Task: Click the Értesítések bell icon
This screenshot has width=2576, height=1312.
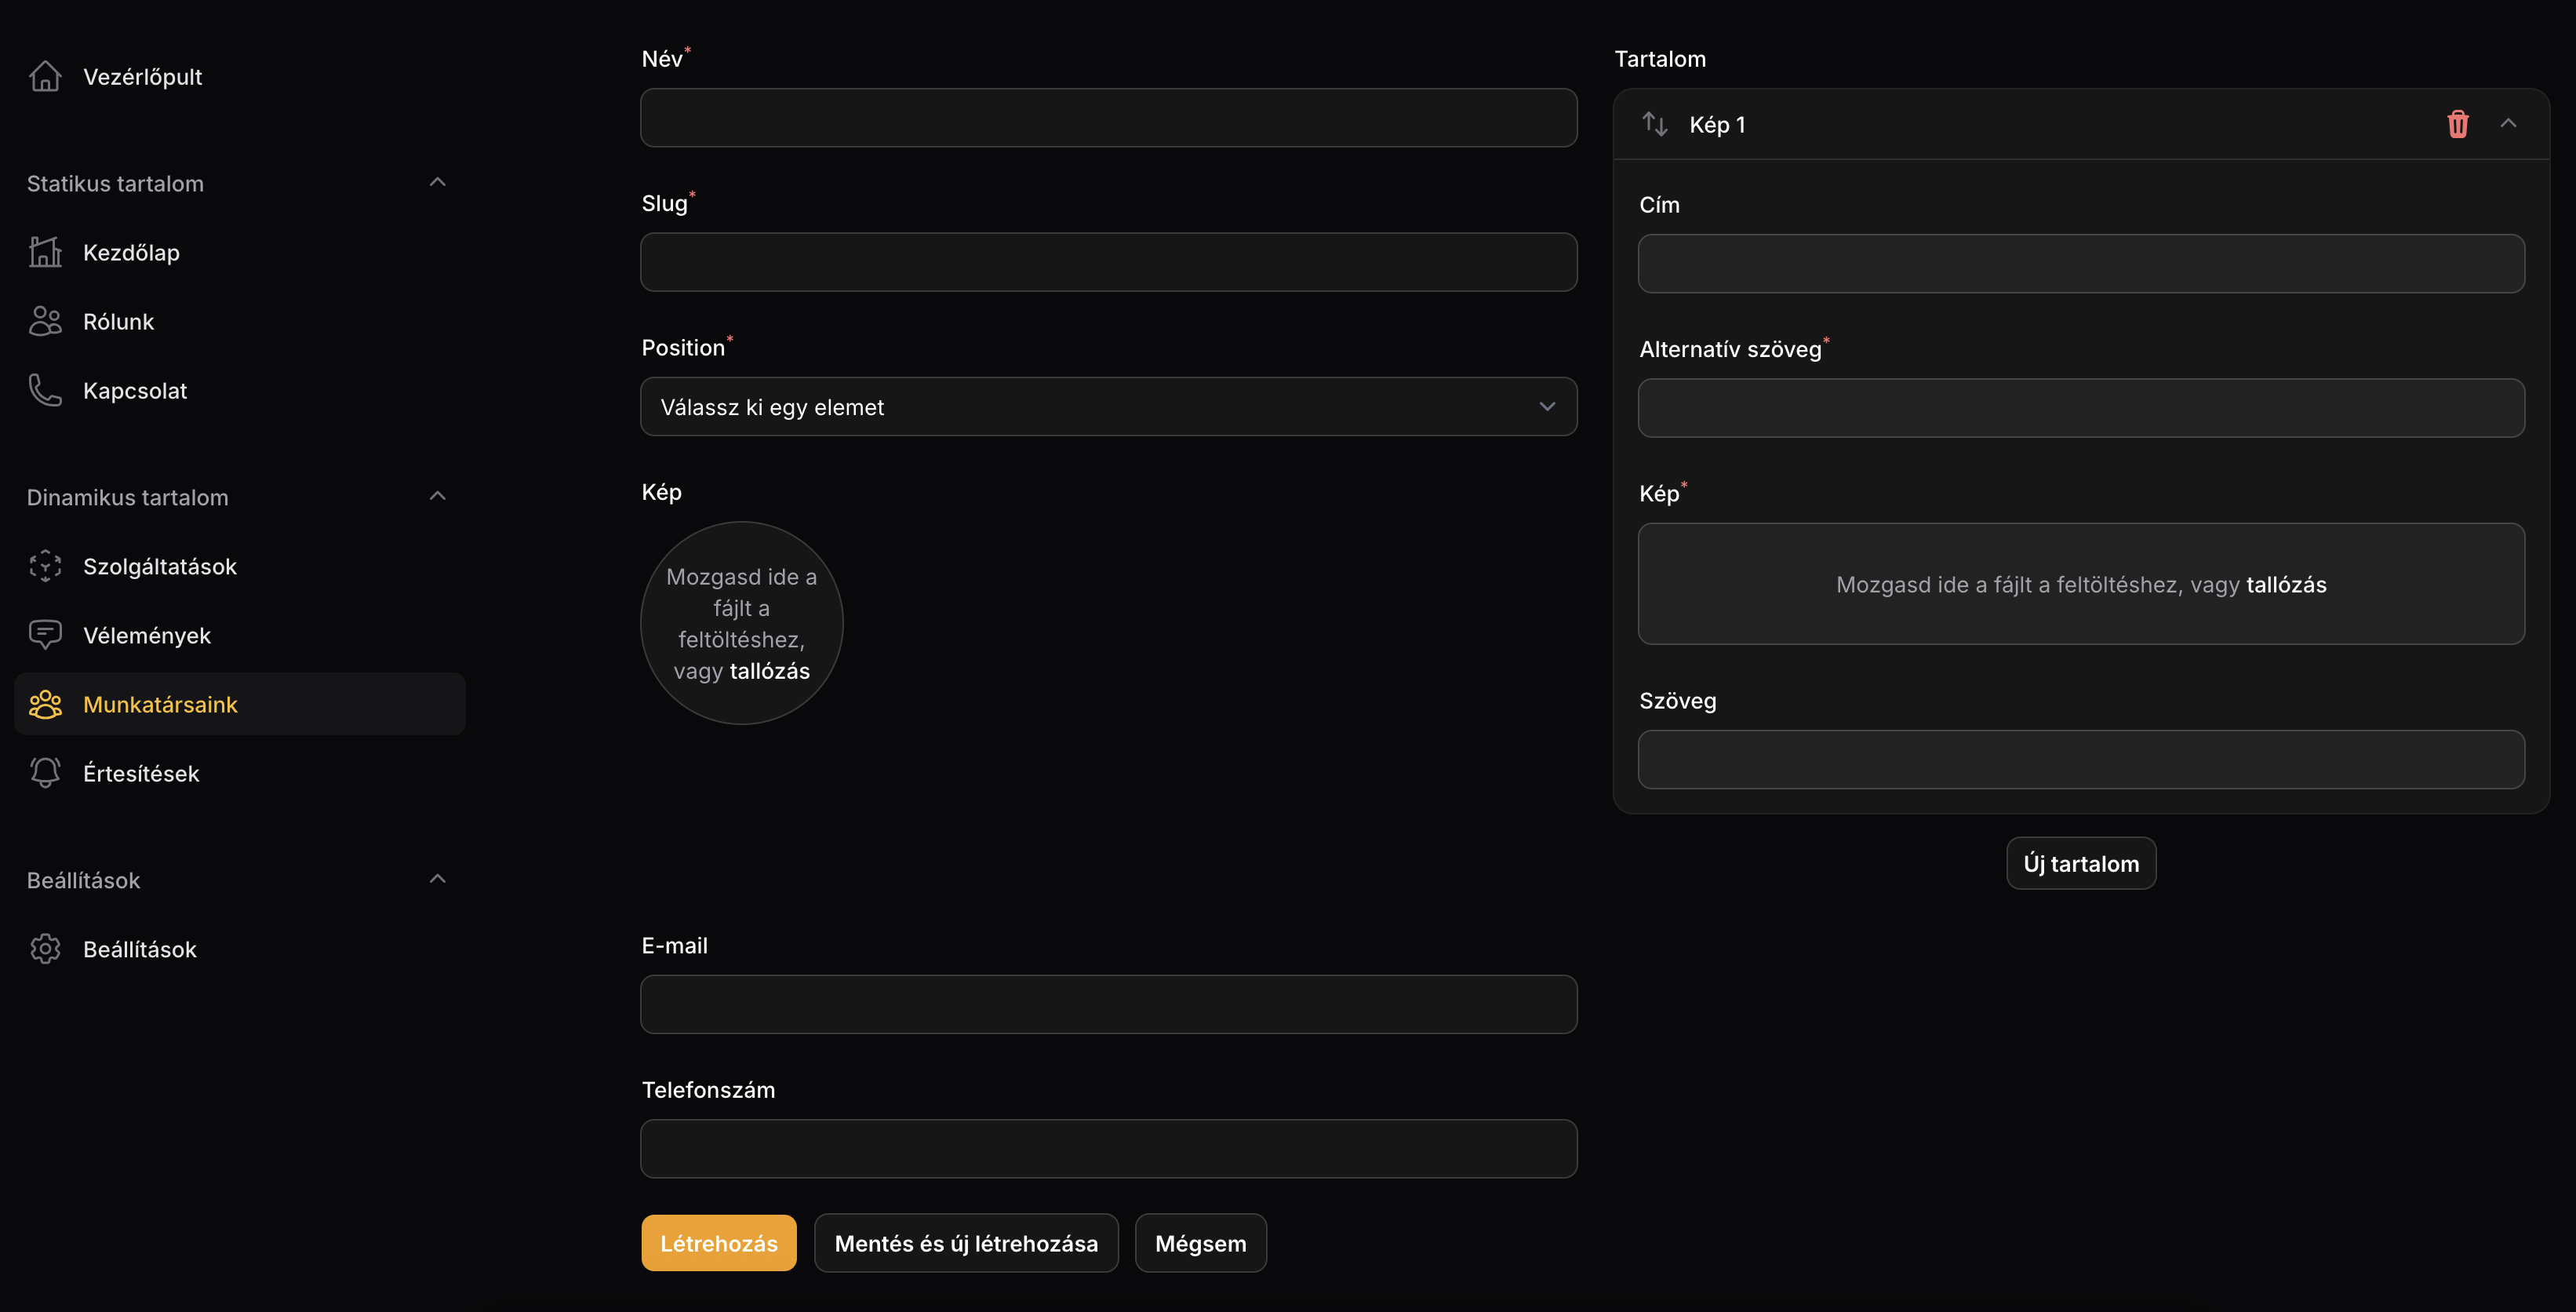Action: click(45, 773)
